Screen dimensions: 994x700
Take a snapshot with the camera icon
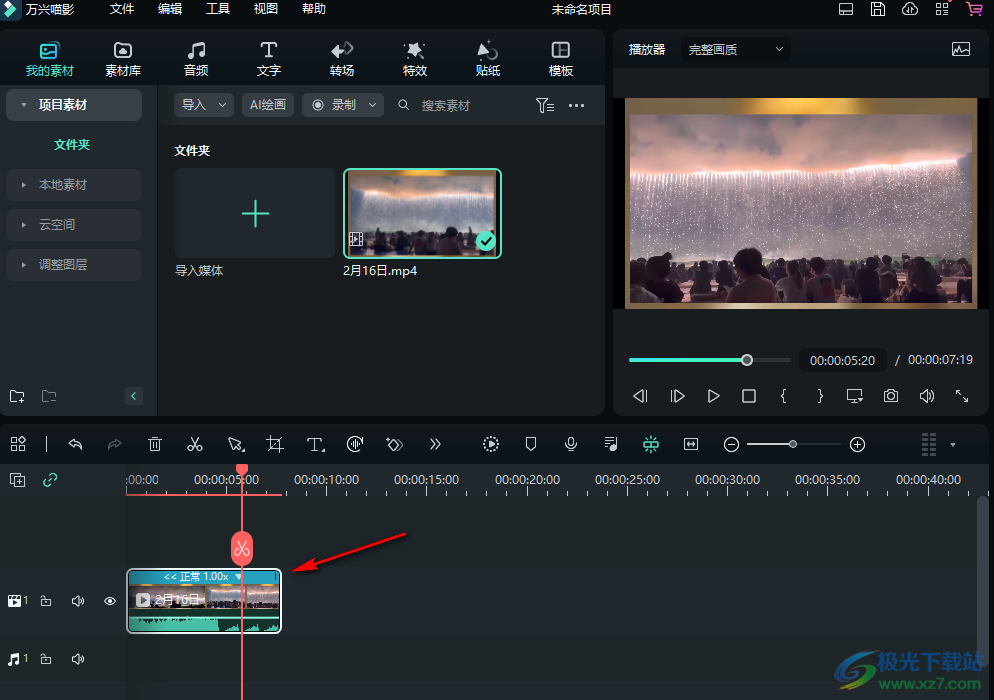[x=890, y=396]
